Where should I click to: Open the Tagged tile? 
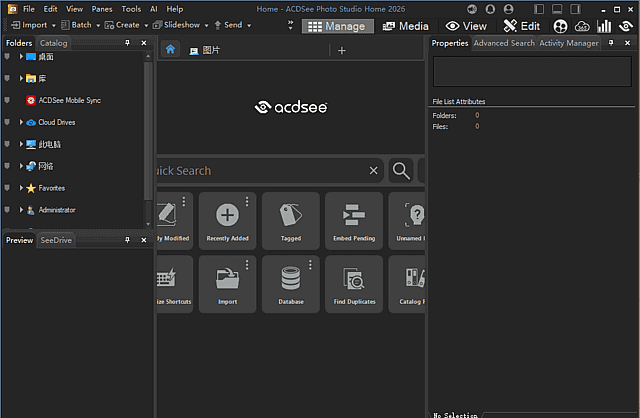[291, 221]
